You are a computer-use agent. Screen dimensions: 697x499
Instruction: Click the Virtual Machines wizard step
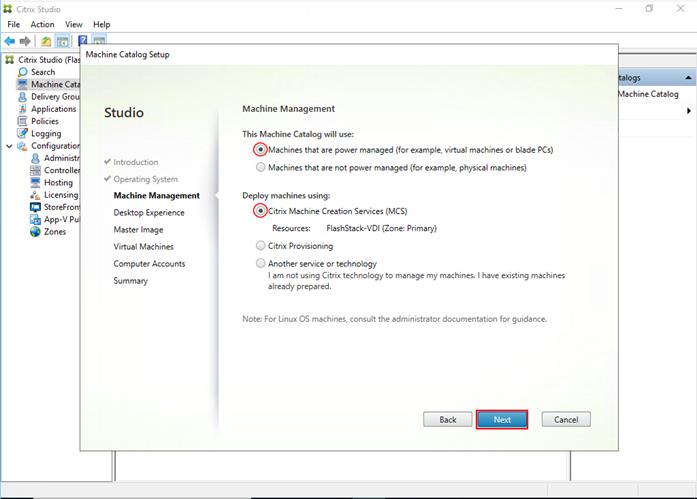click(x=143, y=247)
